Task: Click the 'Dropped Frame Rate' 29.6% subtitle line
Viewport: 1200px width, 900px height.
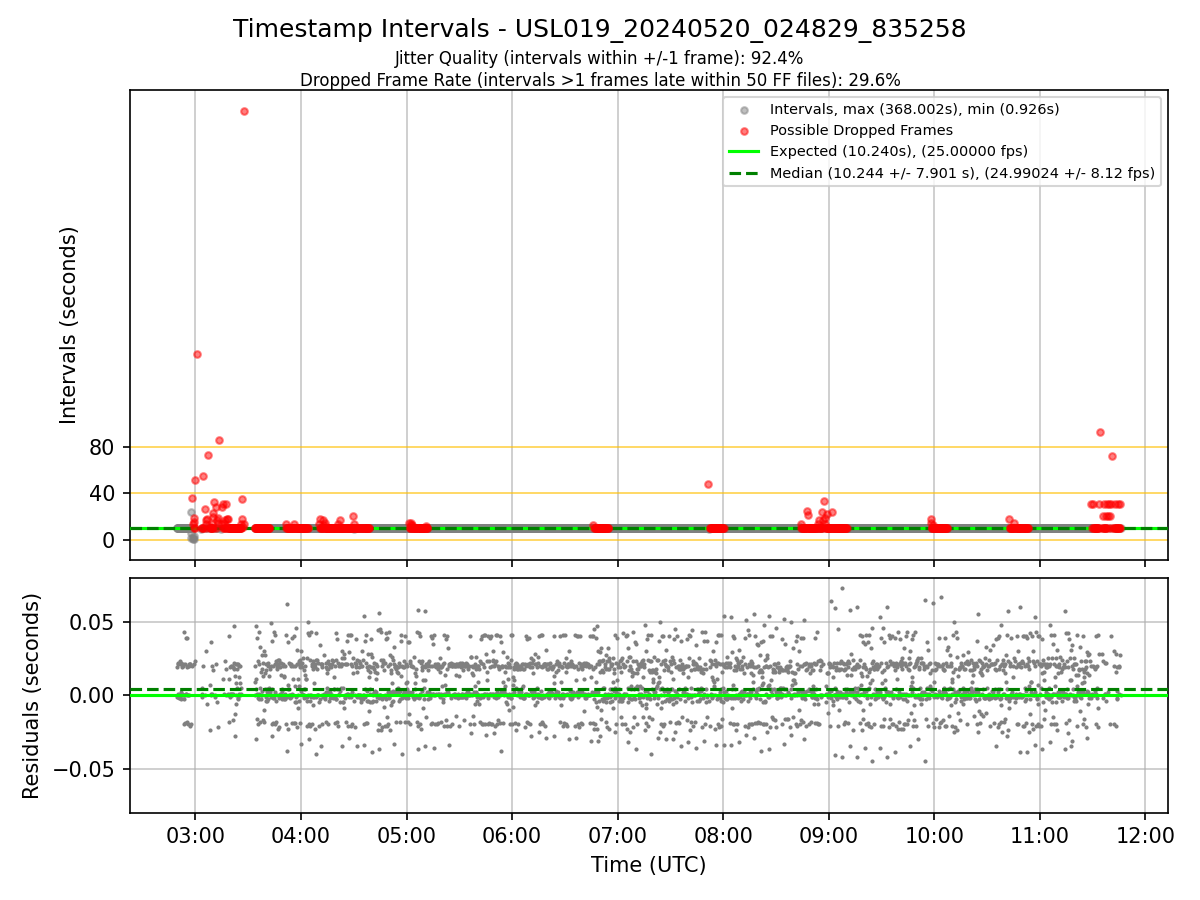Action: 599,80
